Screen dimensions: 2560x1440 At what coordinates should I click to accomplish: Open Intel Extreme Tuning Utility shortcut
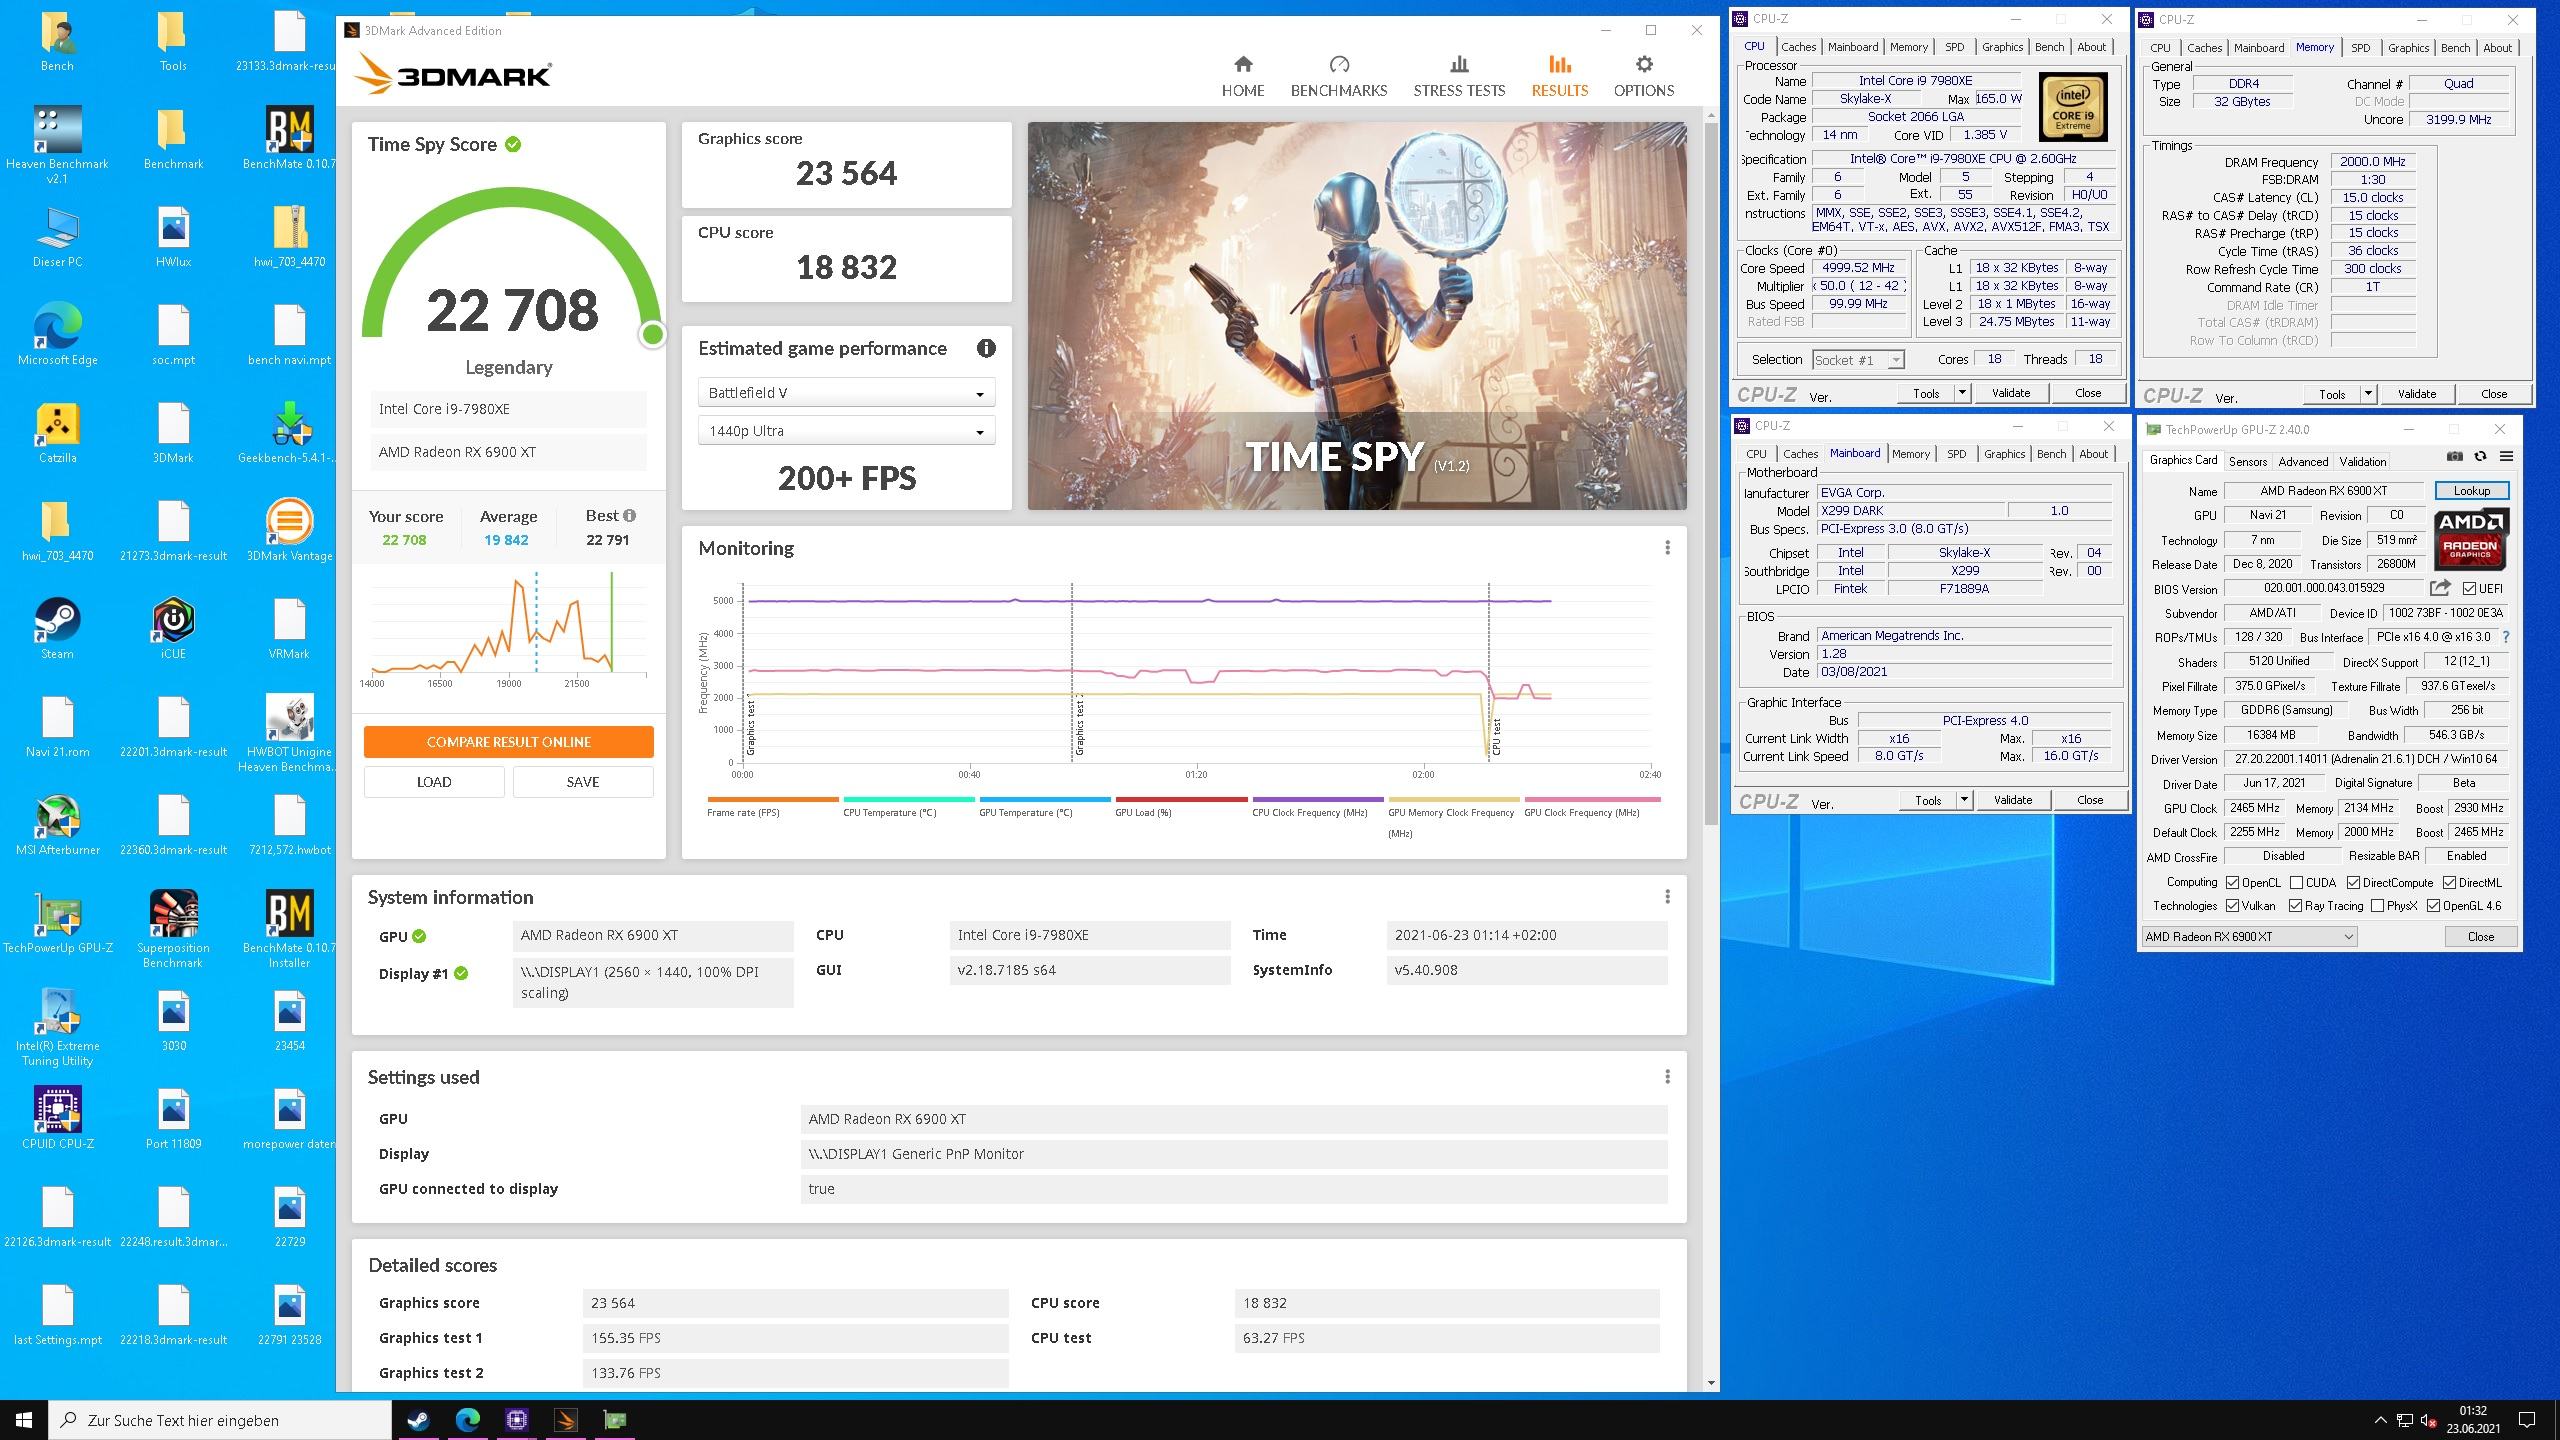pyautogui.click(x=57, y=1027)
